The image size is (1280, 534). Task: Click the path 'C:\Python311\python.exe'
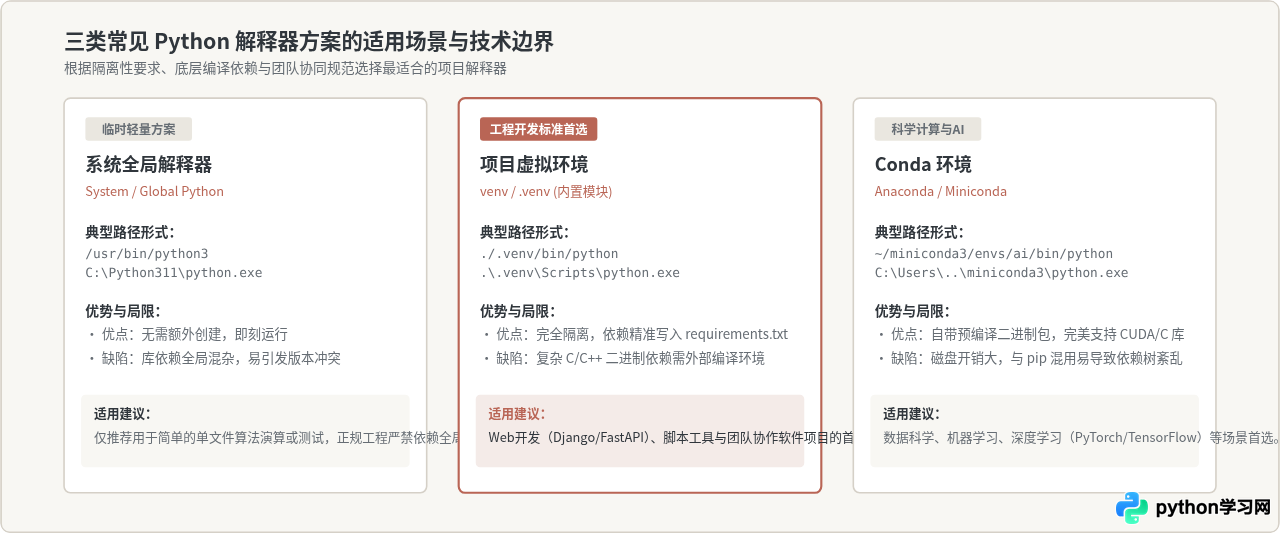tap(174, 273)
